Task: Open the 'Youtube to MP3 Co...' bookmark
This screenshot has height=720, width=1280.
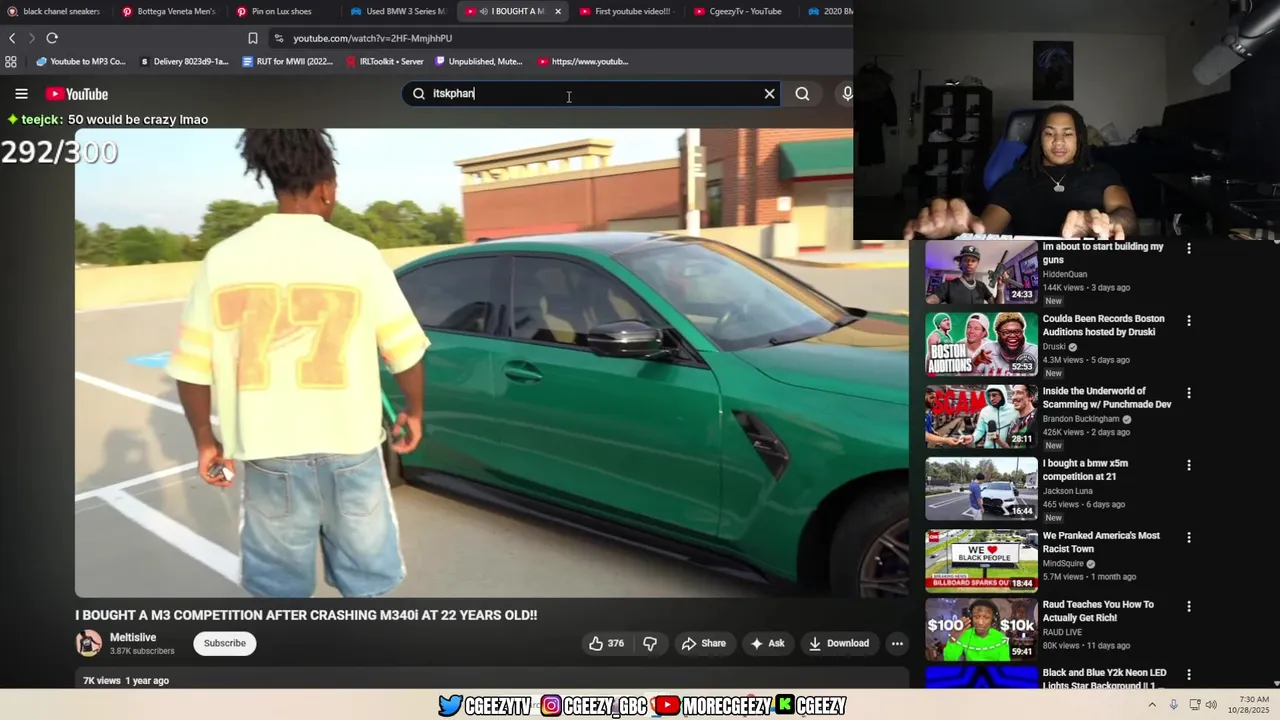Action: 81,61
